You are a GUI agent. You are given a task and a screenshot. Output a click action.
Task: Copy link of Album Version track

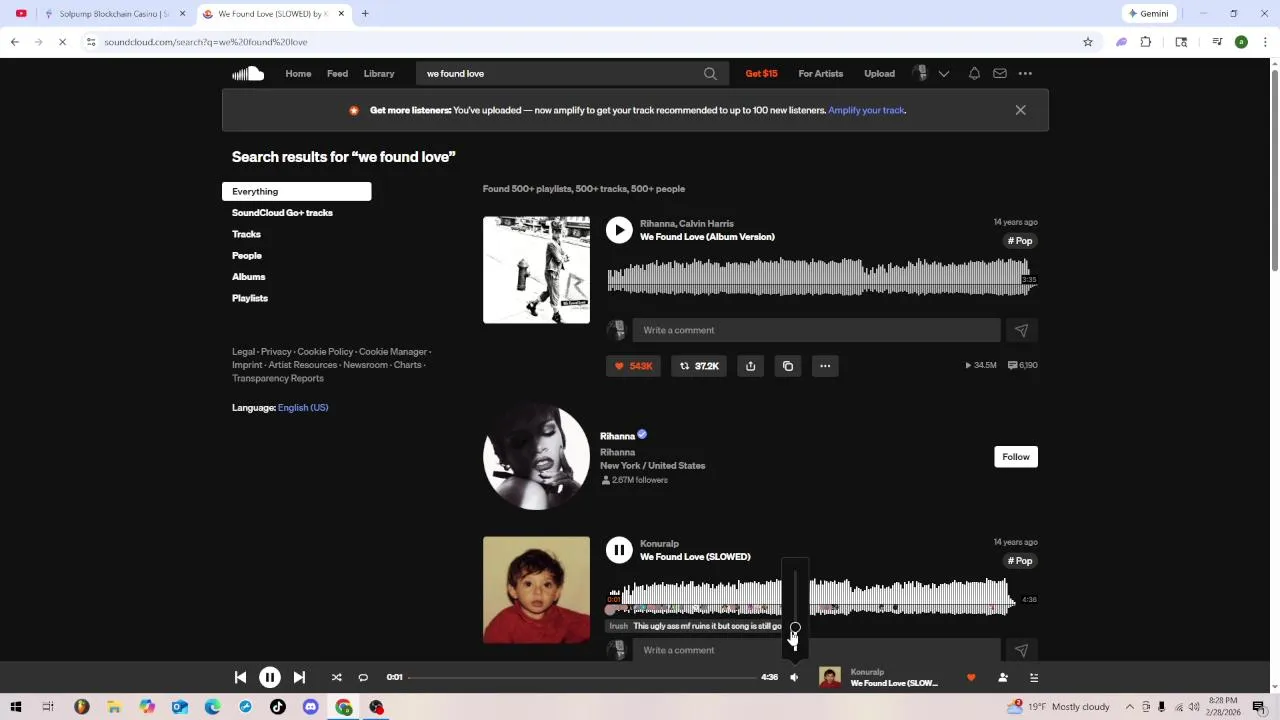click(788, 366)
